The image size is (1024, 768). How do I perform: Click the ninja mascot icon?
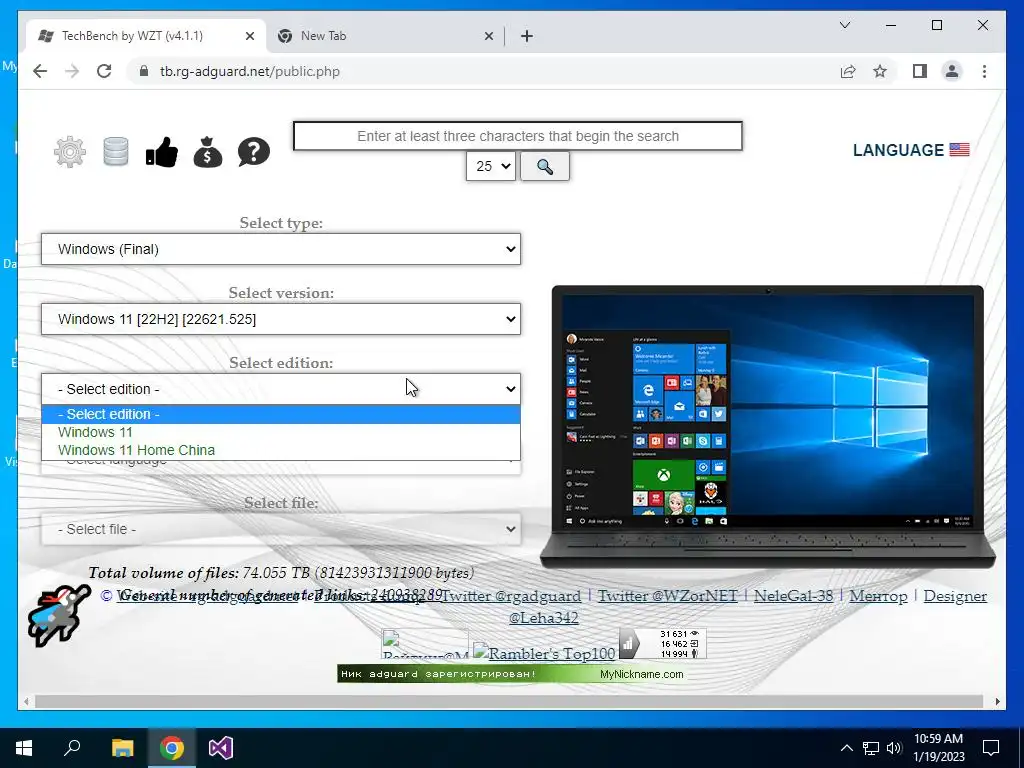click(58, 615)
